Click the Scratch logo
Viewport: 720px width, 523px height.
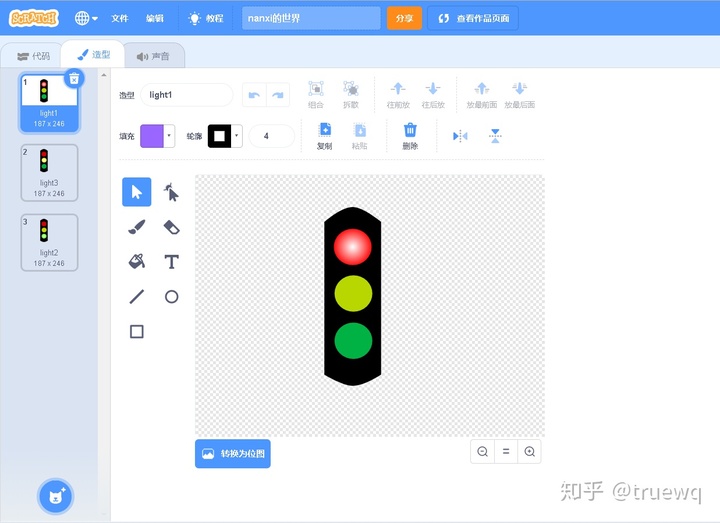coord(34,18)
